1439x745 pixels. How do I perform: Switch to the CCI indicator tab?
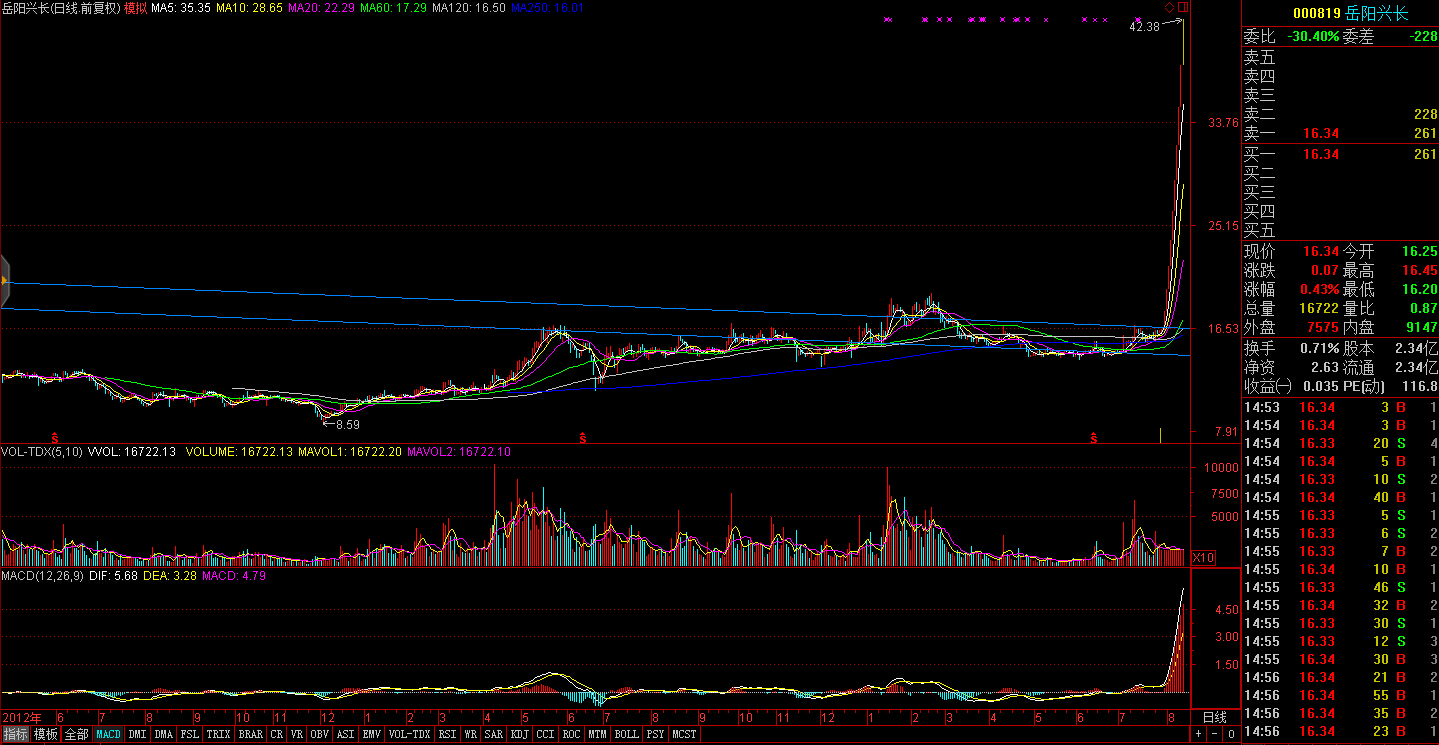click(546, 734)
